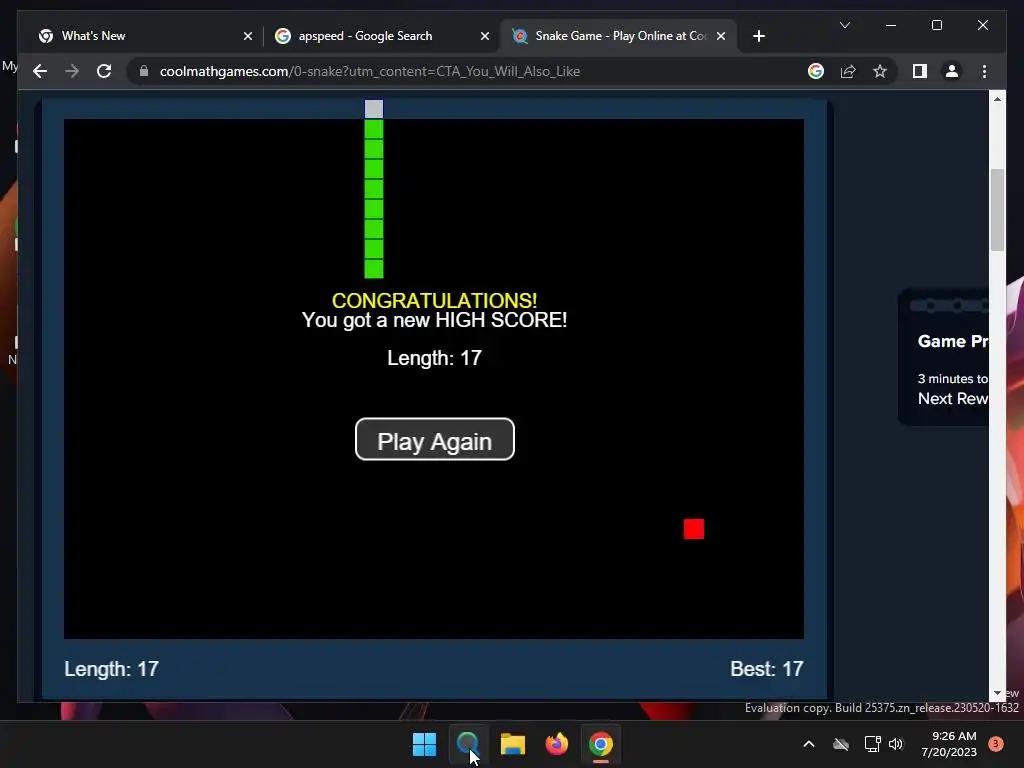Screen dimensions: 1024x768
Task: Open Windows Search from taskbar
Action: click(468, 744)
